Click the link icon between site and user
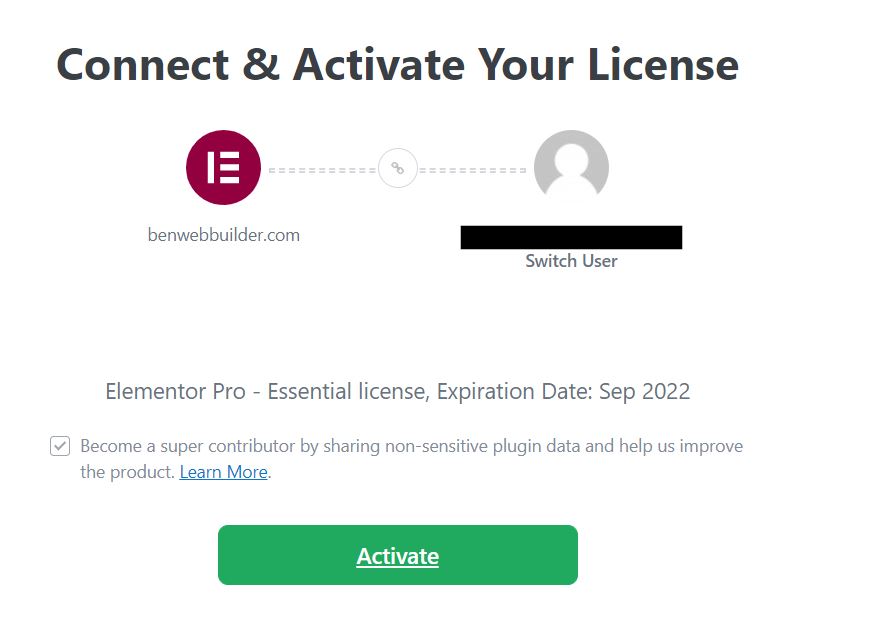The image size is (879, 637). coord(397,167)
